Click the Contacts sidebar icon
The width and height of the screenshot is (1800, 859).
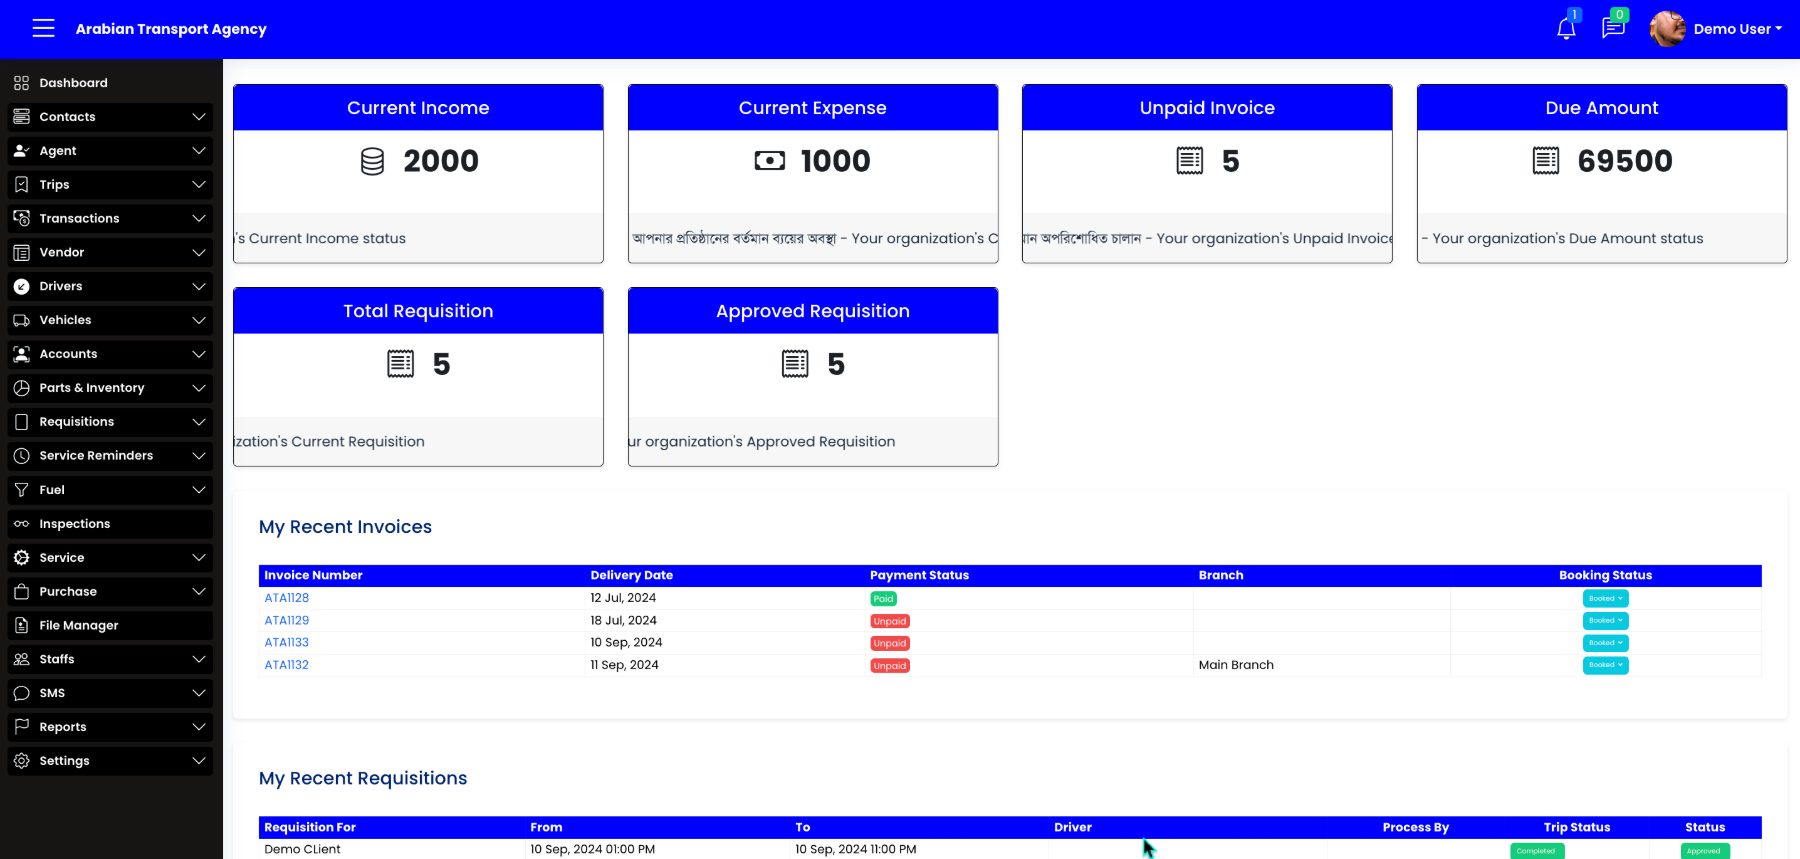coord(21,117)
